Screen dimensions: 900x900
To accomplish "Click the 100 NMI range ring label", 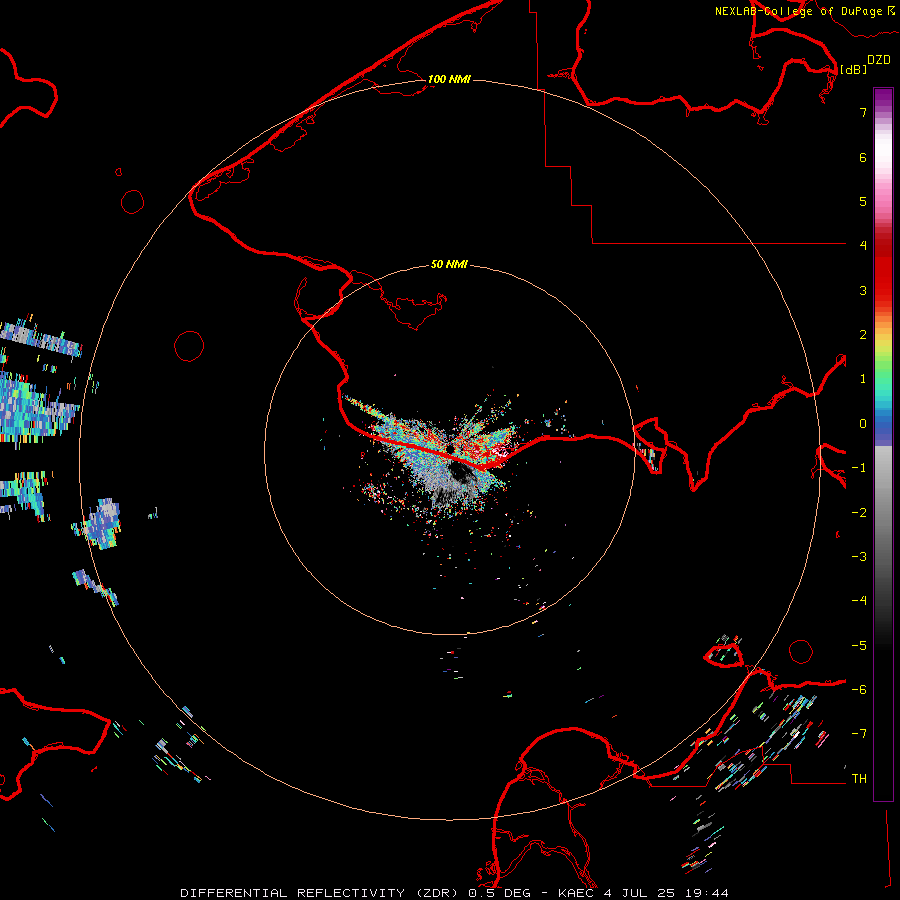I will [449, 79].
